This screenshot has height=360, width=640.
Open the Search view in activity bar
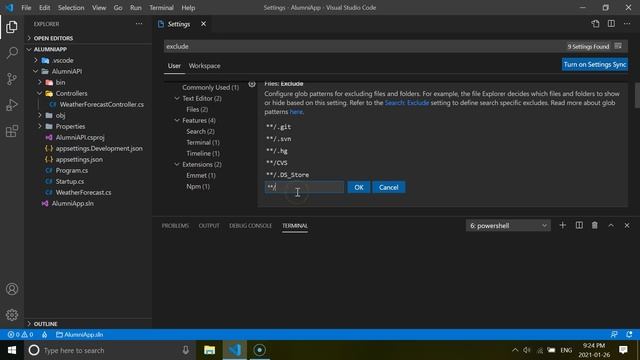[12, 53]
